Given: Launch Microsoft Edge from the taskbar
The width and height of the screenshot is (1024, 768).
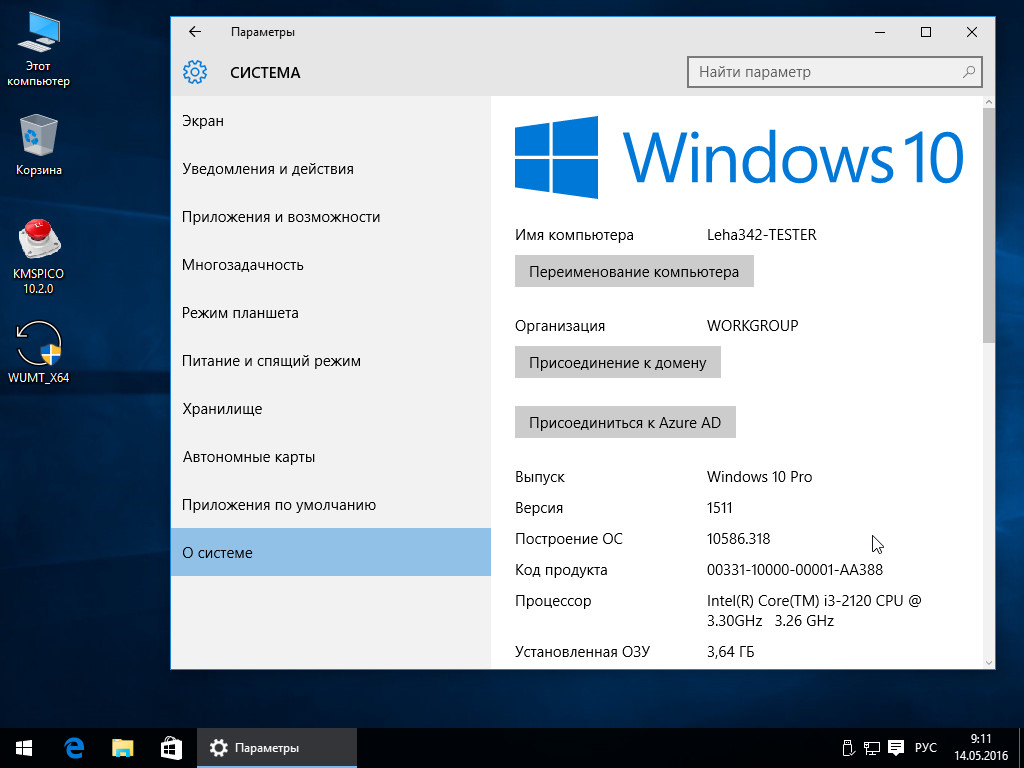Looking at the screenshot, I should (x=73, y=747).
